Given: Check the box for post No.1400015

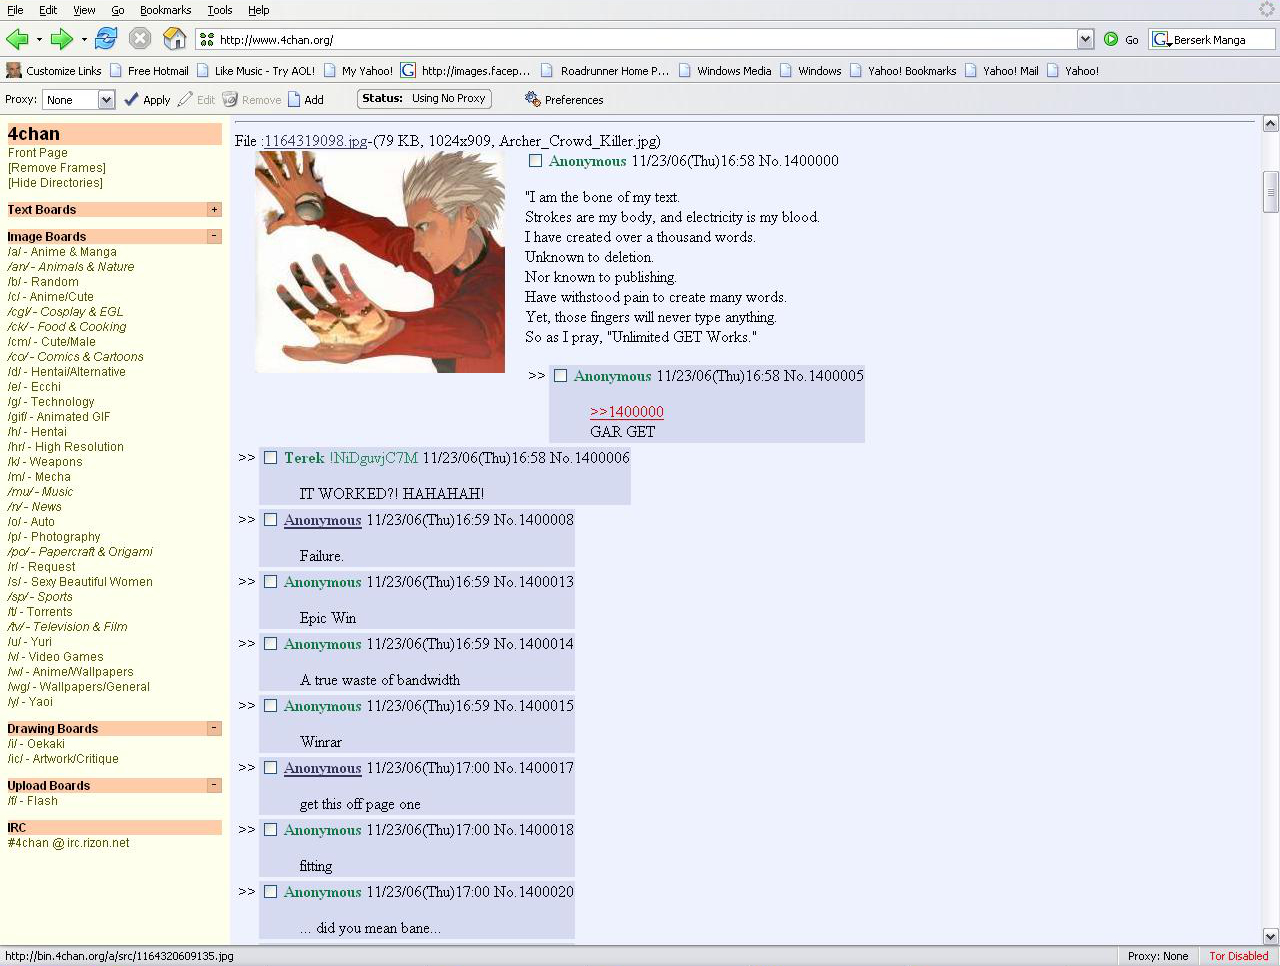Looking at the screenshot, I should 271,706.
